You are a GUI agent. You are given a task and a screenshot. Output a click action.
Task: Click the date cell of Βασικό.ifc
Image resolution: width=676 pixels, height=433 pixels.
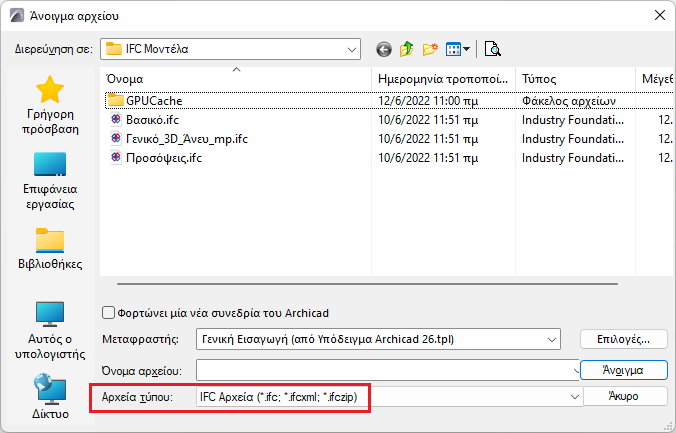(x=428, y=119)
